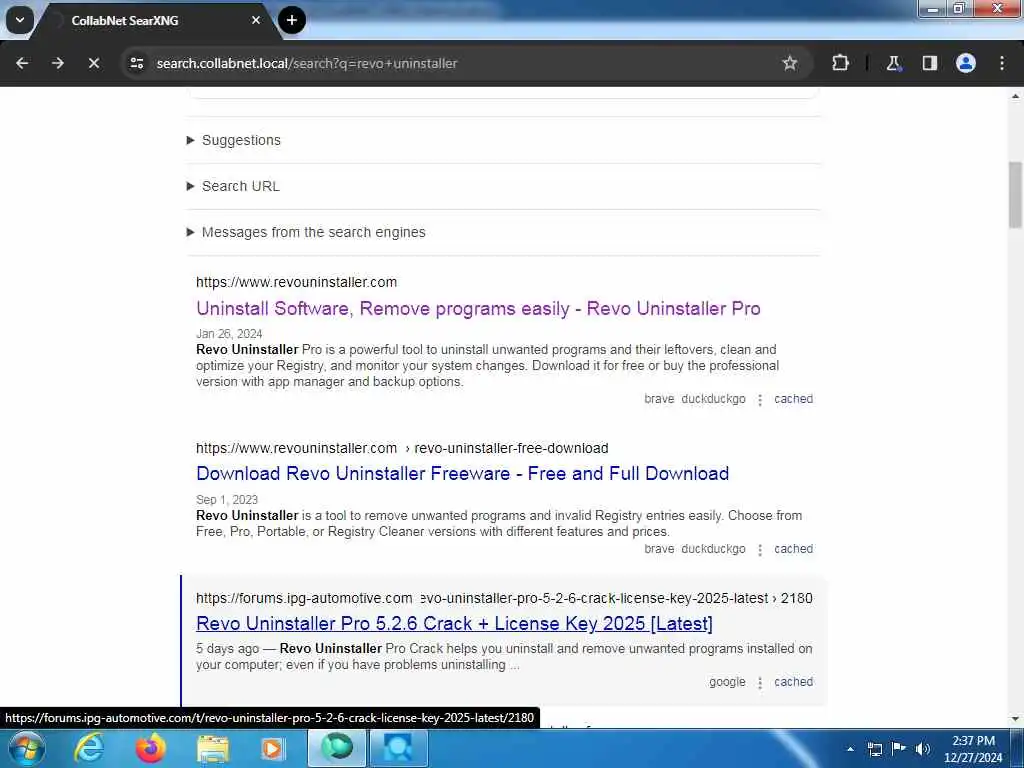Click forums.ipg-automotive.com URL of third result
The image size is (1024, 768).
pos(304,598)
